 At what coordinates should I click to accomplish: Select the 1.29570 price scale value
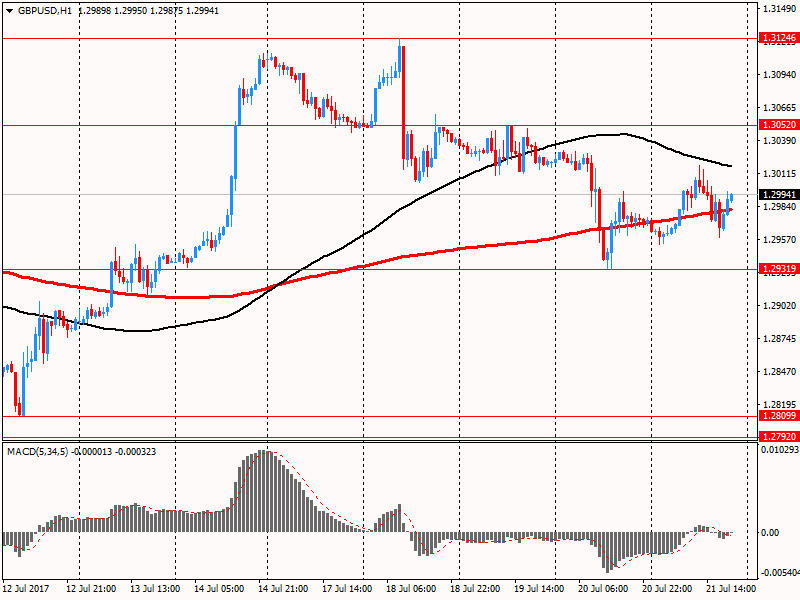point(780,239)
